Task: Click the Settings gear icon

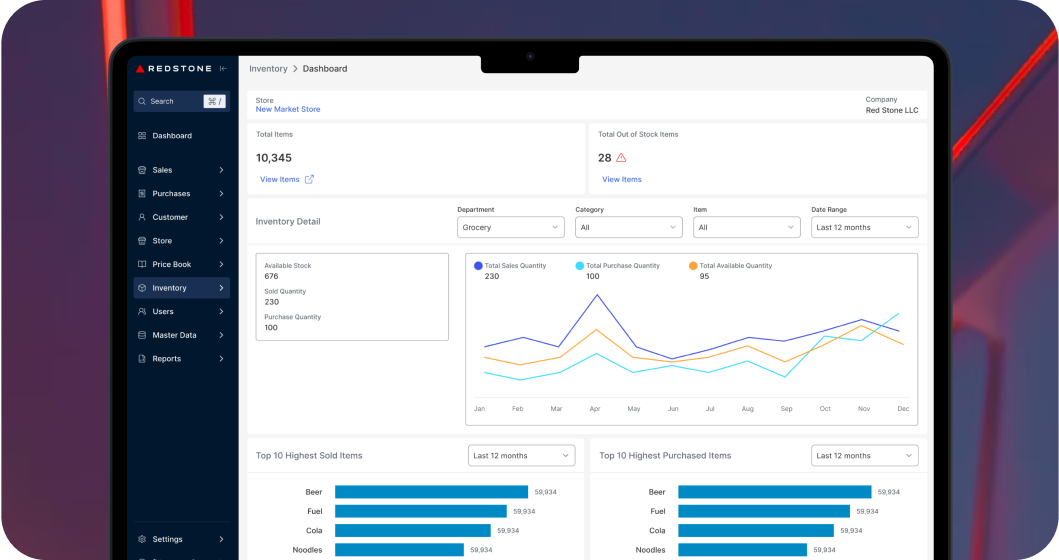Action: click(x=142, y=539)
